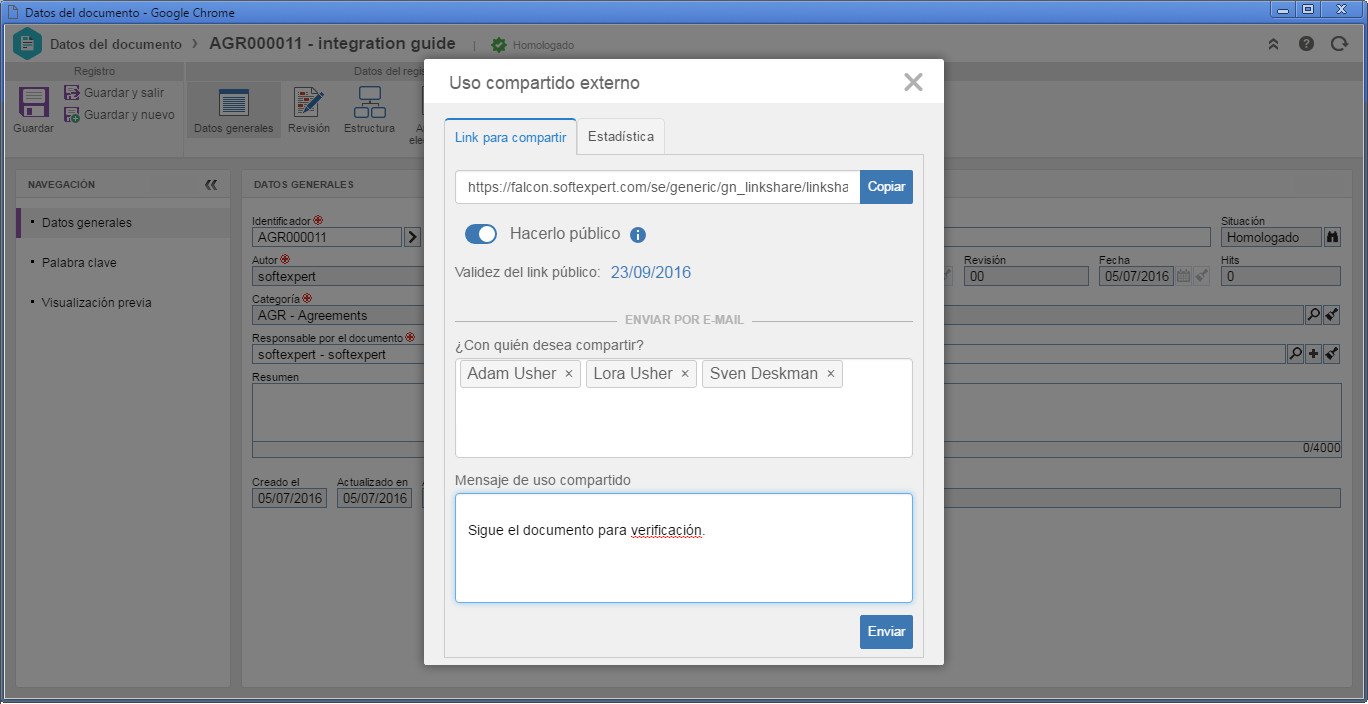Screen dimensions: 1368x704
Task: Open the Estructura toolbar icon
Action: point(369,103)
